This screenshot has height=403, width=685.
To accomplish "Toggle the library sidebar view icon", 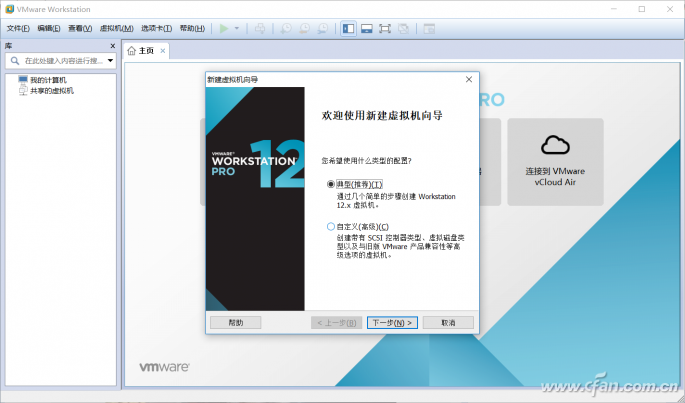I will coord(348,29).
